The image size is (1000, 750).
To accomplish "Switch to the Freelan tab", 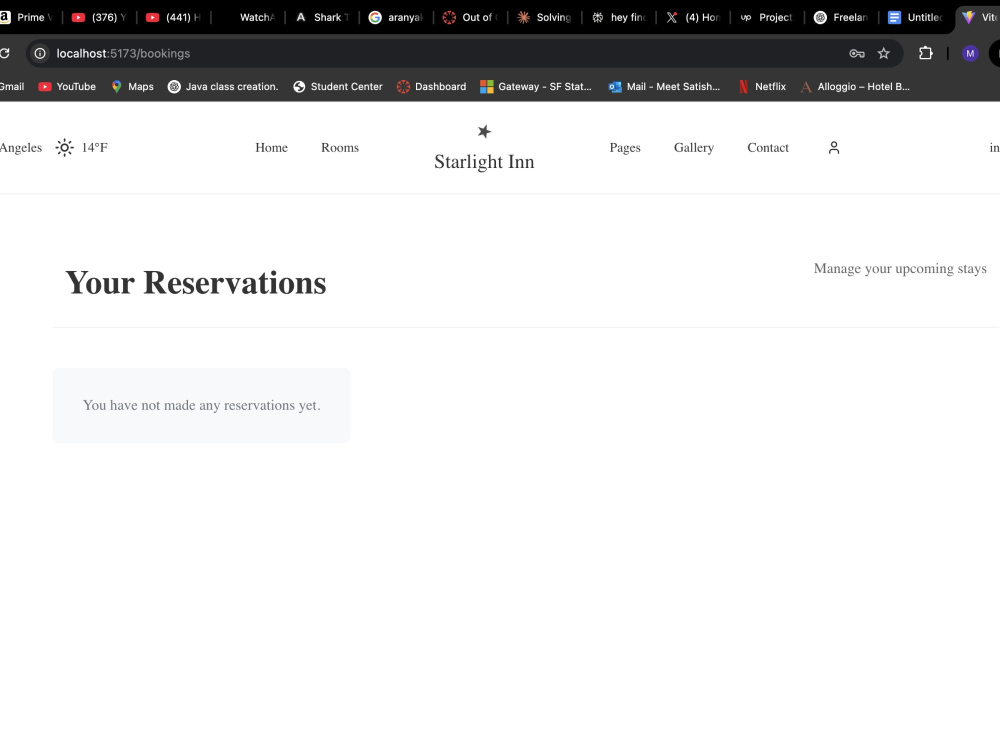I will tap(841, 17).
